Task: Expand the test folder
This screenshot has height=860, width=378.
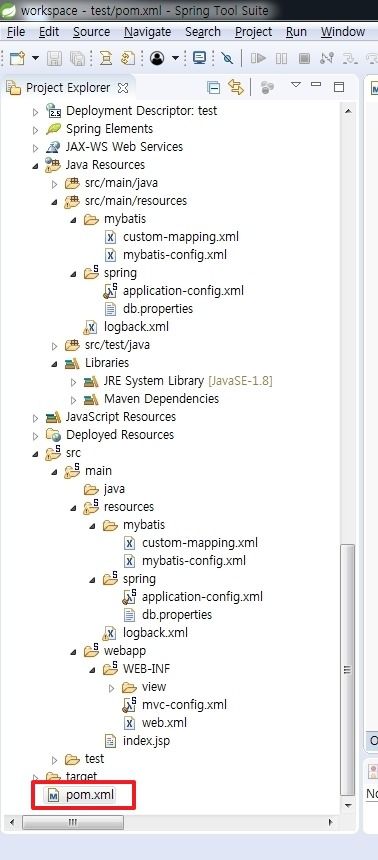Action: coord(54,760)
